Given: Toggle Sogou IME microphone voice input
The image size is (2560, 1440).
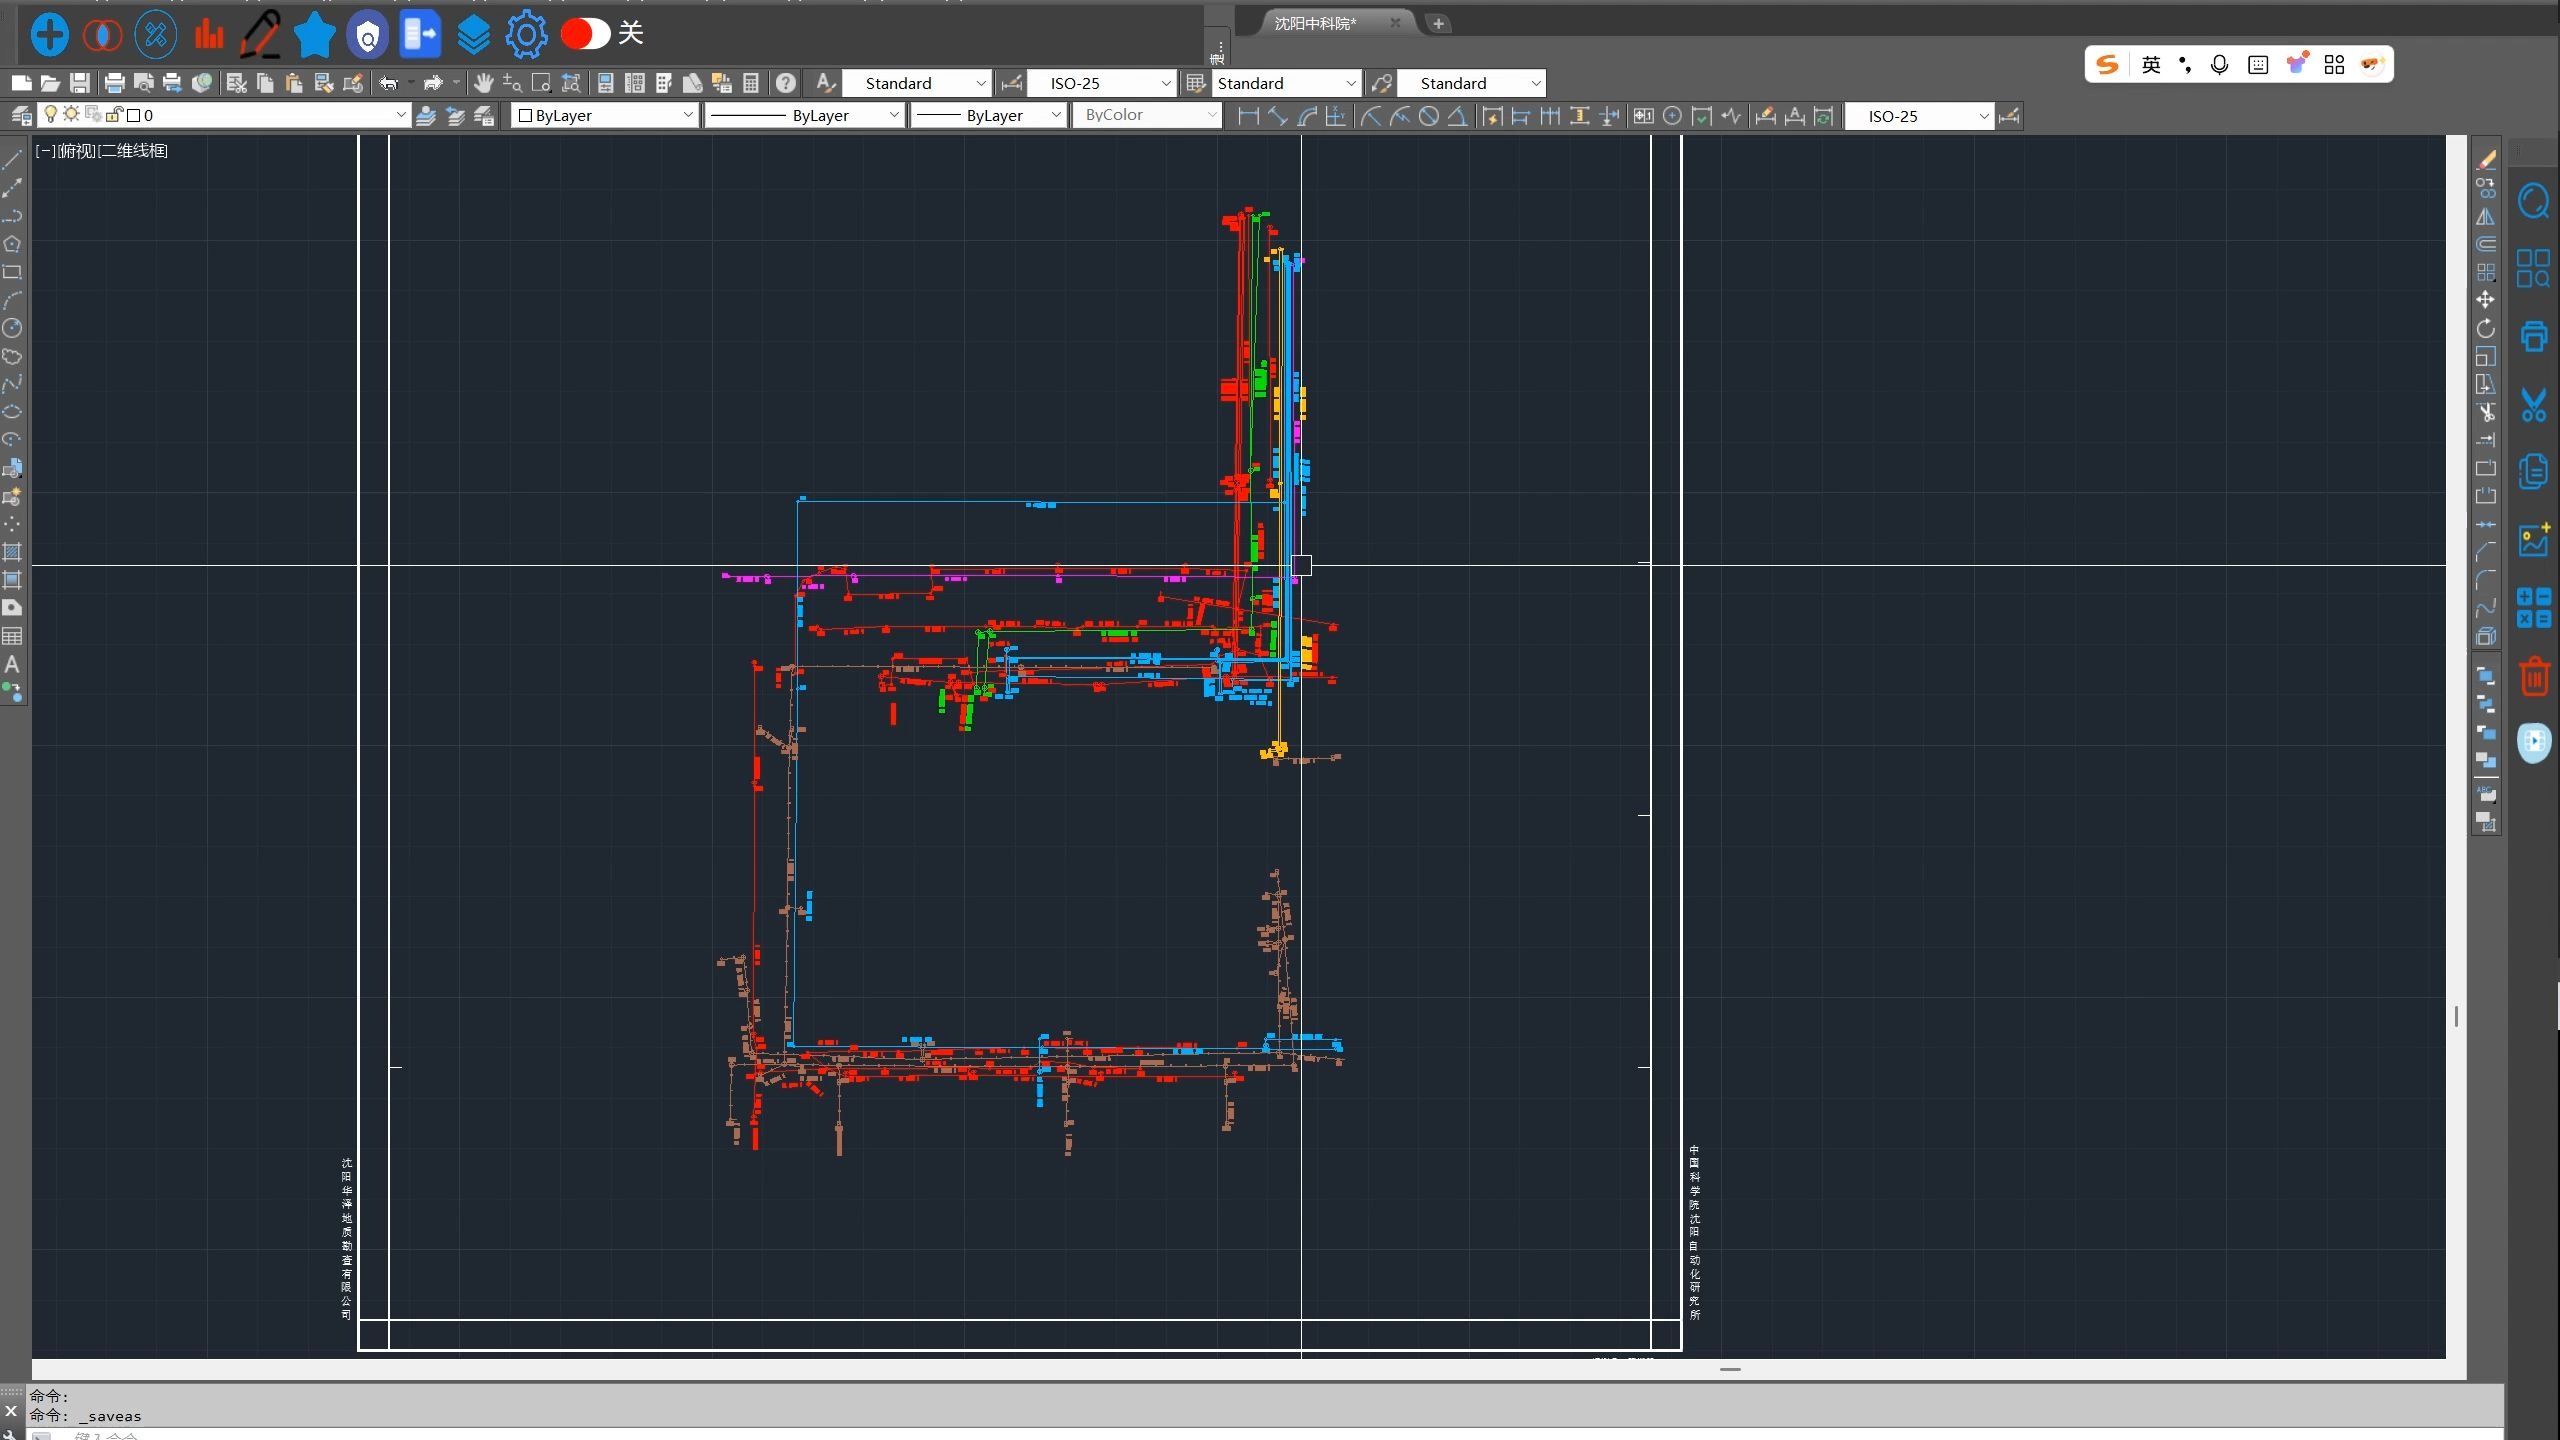Looking at the screenshot, I should pos(2219,65).
